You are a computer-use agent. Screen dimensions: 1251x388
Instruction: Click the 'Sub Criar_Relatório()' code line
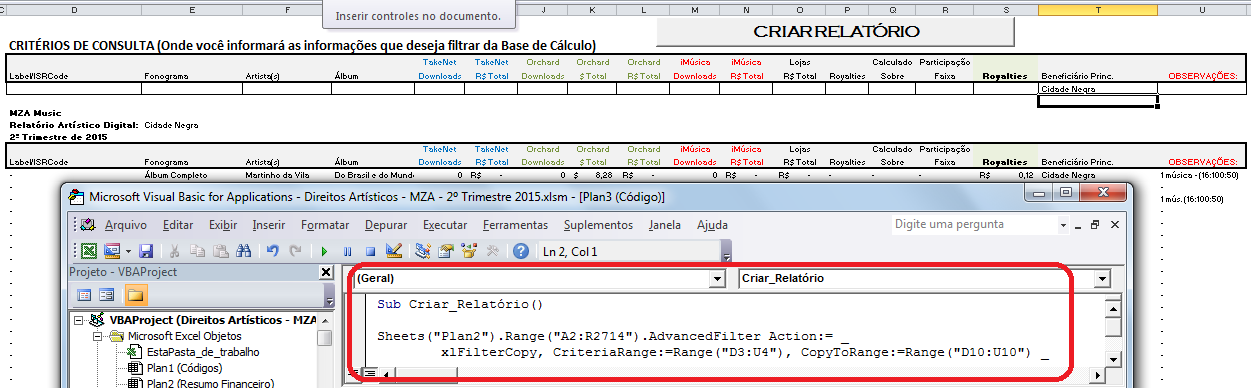point(460,304)
